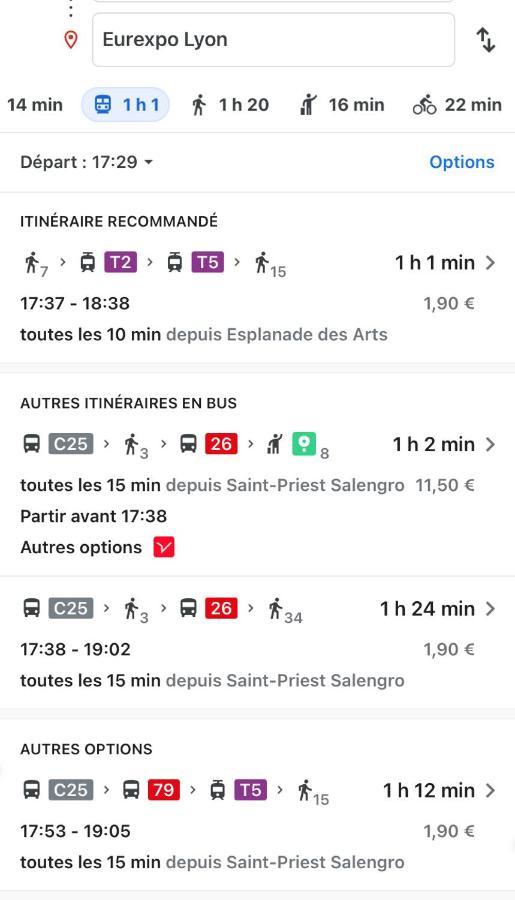Open the Options link
Viewport: 515px width, 900px height.
coord(462,162)
